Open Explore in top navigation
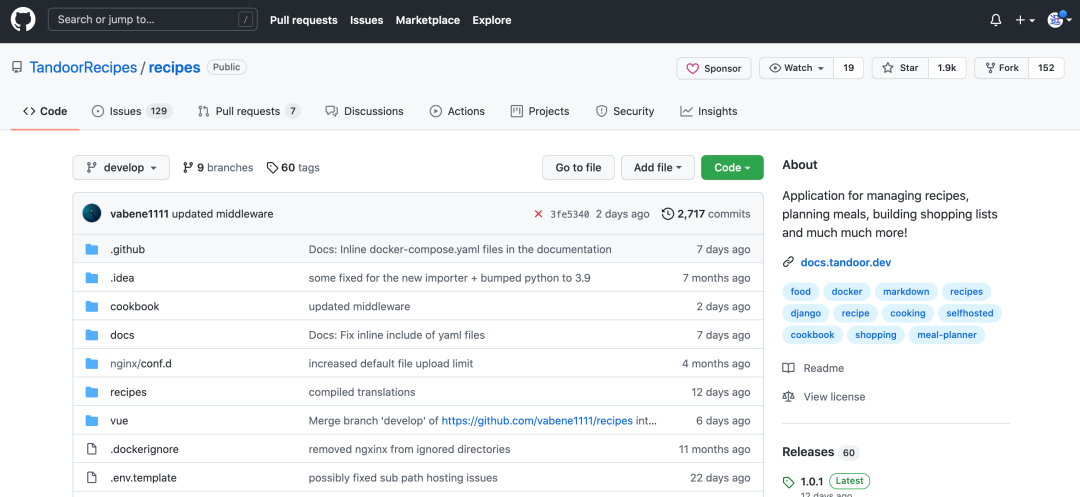The height and width of the screenshot is (497, 1080). point(492,20)
